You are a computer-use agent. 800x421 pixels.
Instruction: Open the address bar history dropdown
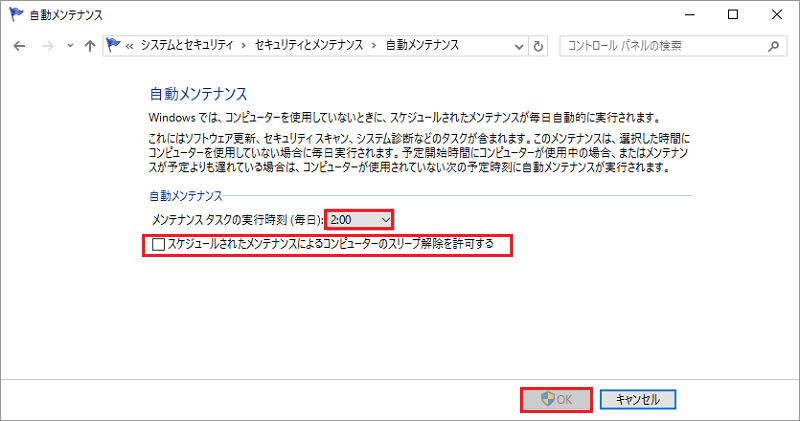[x=519, y=46]
